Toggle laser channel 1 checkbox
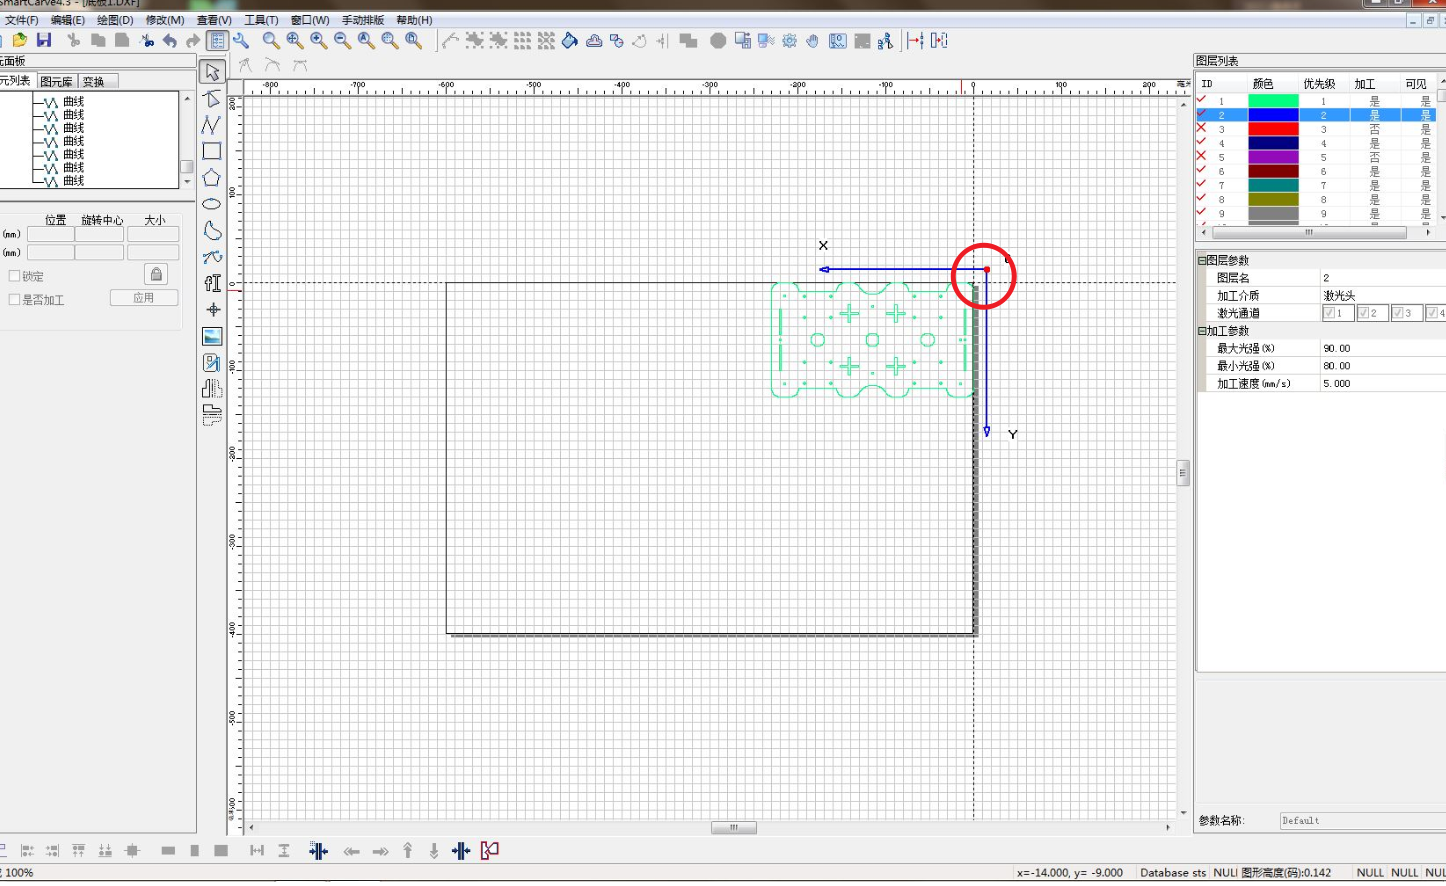 coord(1329,313)
